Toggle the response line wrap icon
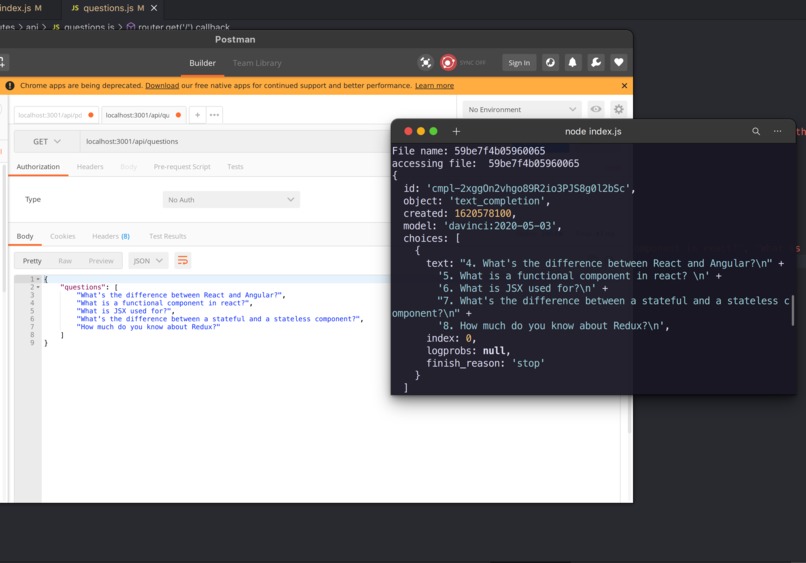Image resolution: width=806 pixels, height=563 pixels. point(182,261)
